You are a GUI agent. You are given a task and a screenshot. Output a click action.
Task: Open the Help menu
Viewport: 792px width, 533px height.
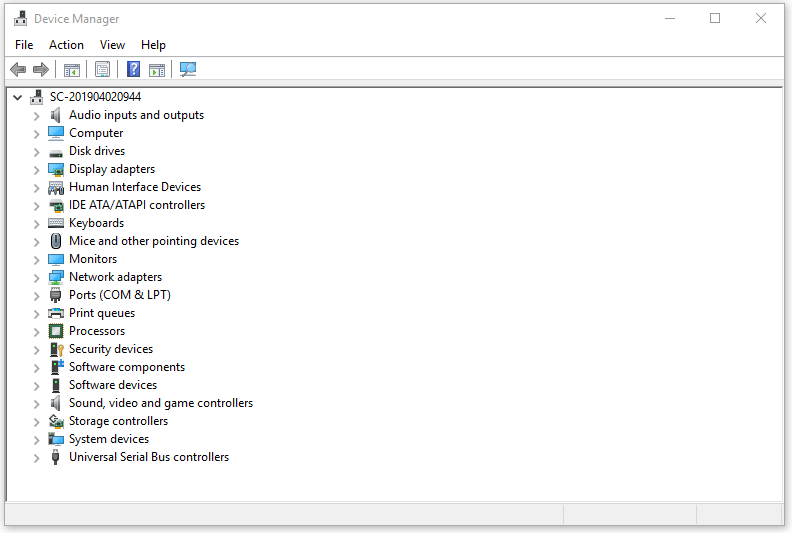click(x=153, y=45)
